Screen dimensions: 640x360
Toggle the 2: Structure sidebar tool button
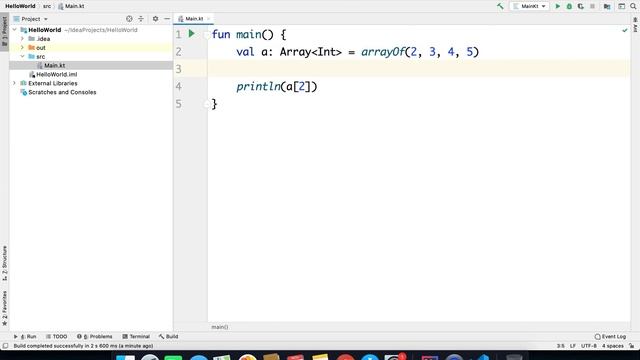pyautogui.click(x=4, y=263)
